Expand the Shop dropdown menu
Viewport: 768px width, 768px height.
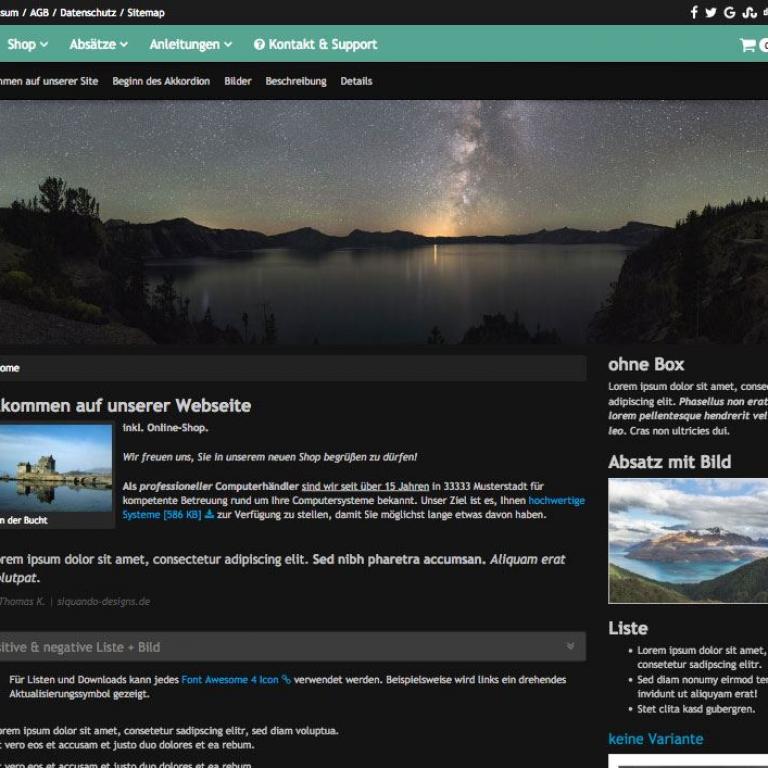(x=27, y=45)
